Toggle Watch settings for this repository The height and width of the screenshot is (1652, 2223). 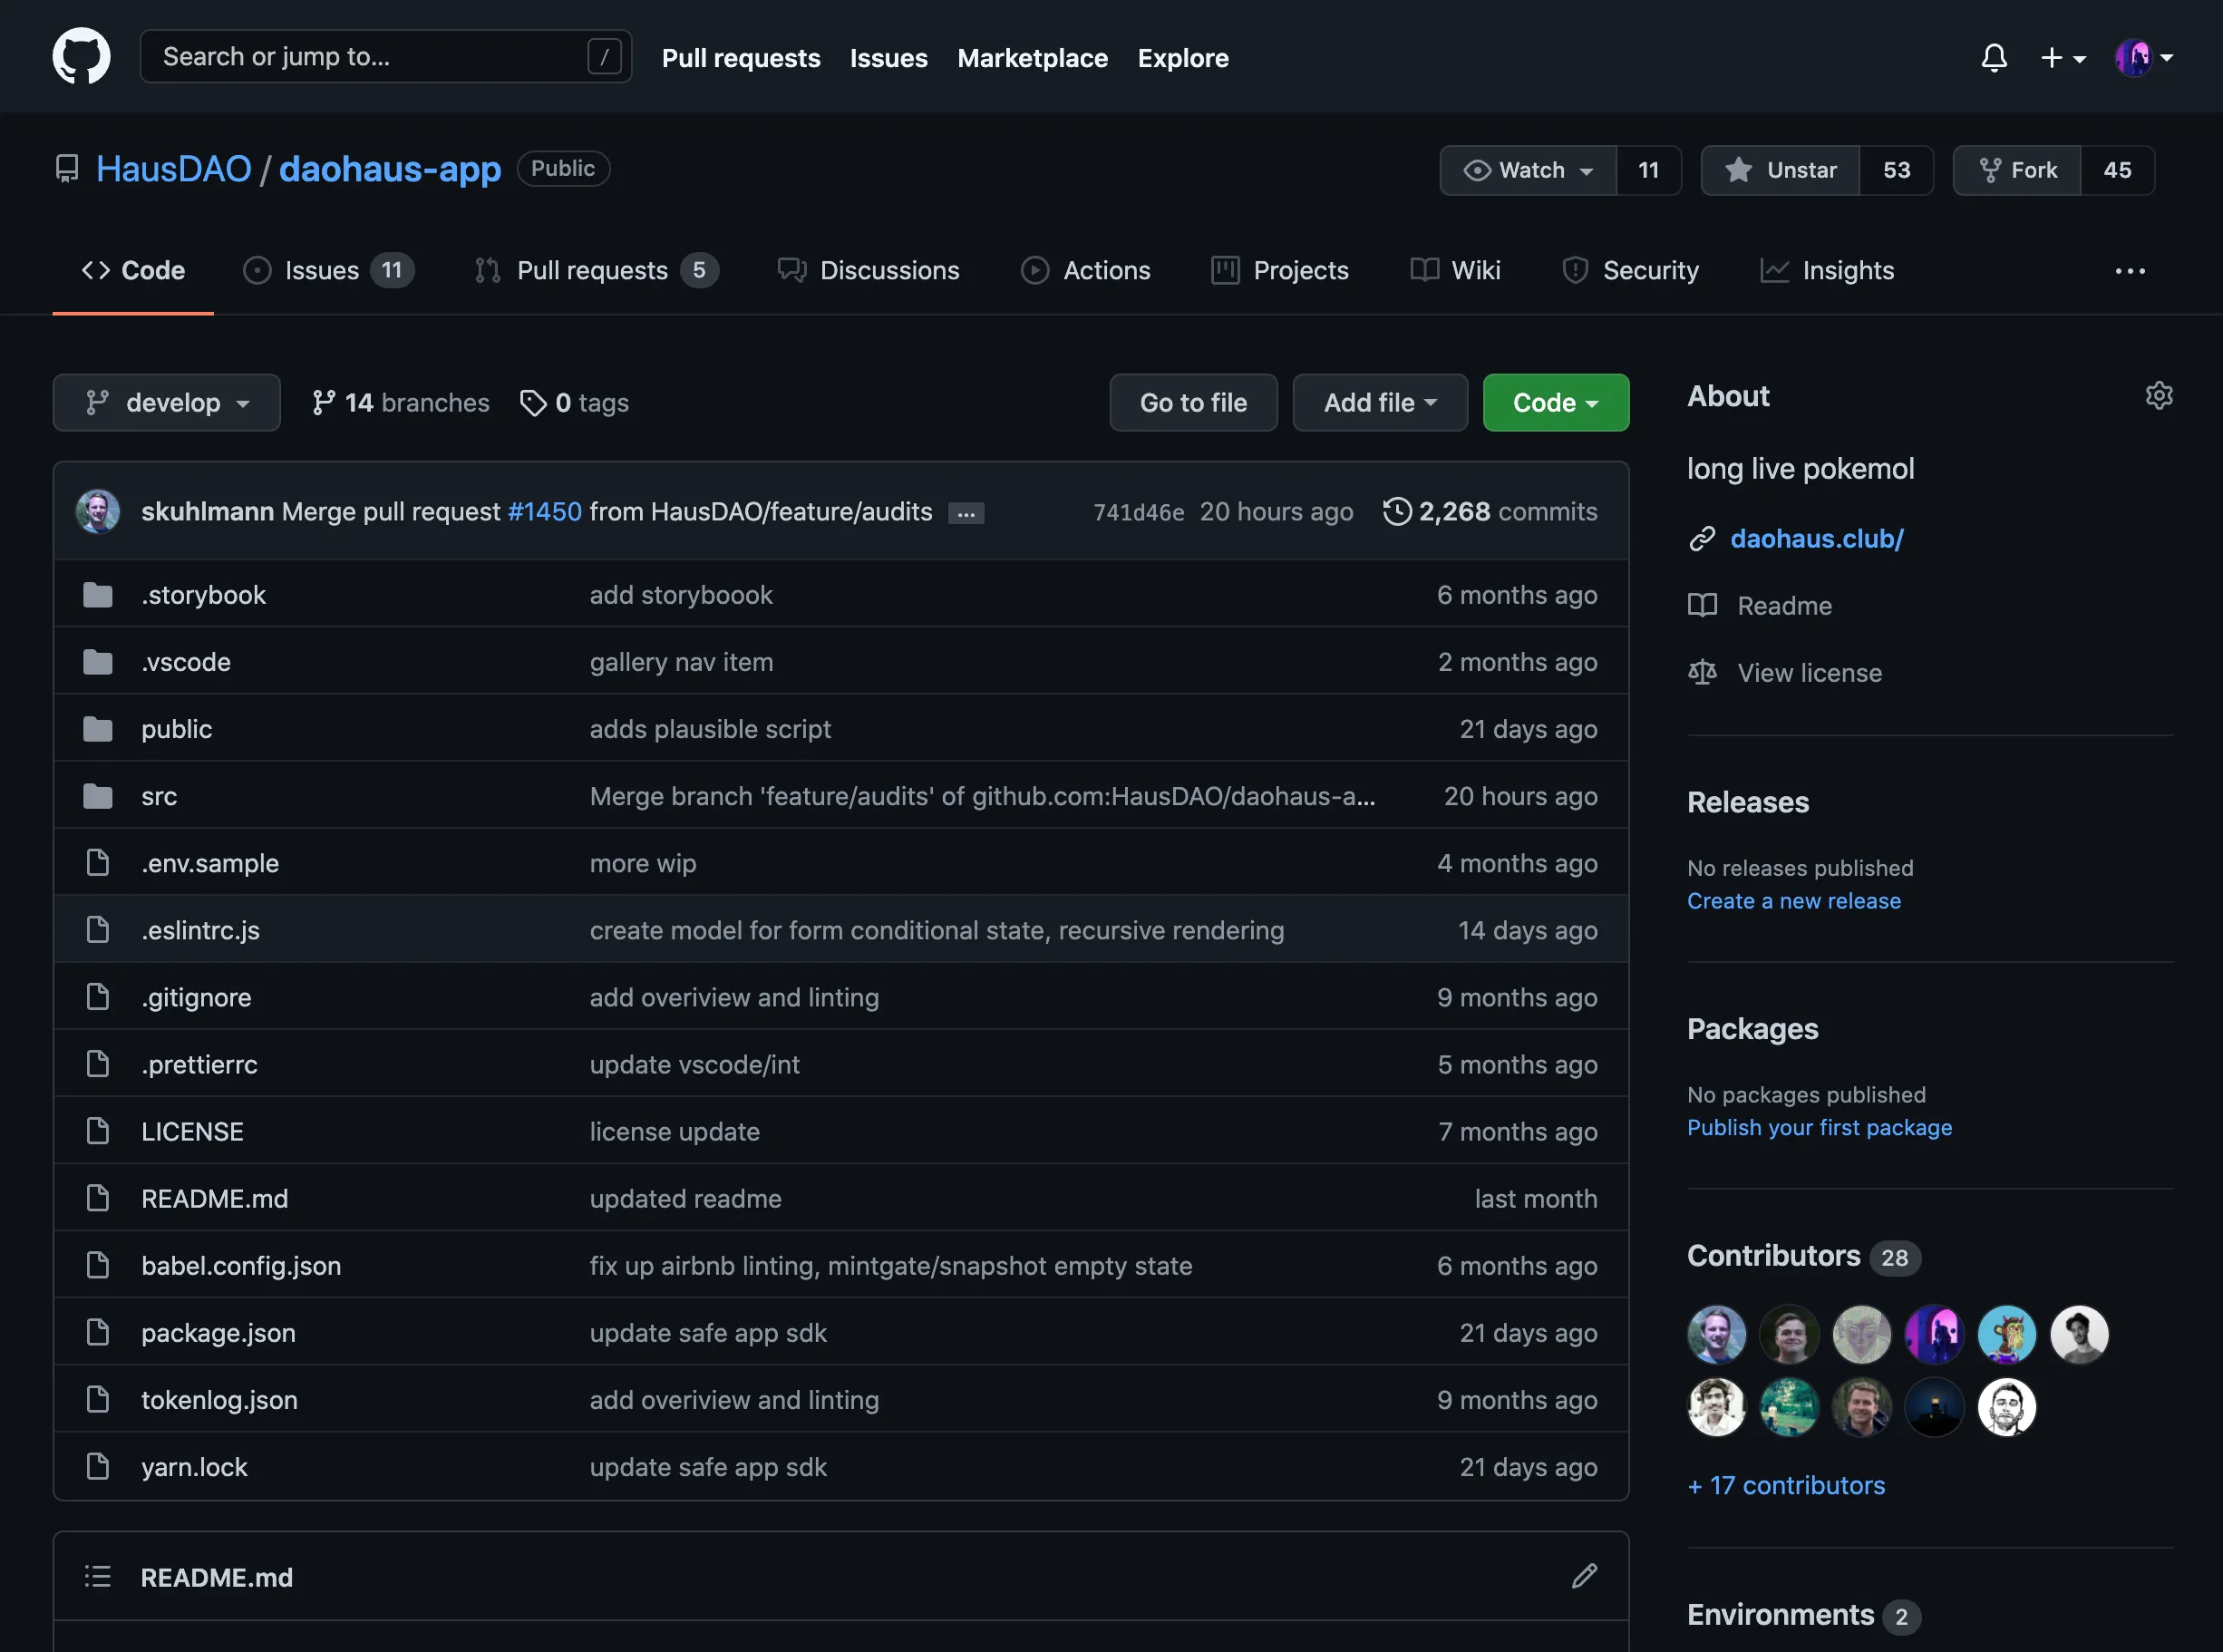[x=1527, y=170]
